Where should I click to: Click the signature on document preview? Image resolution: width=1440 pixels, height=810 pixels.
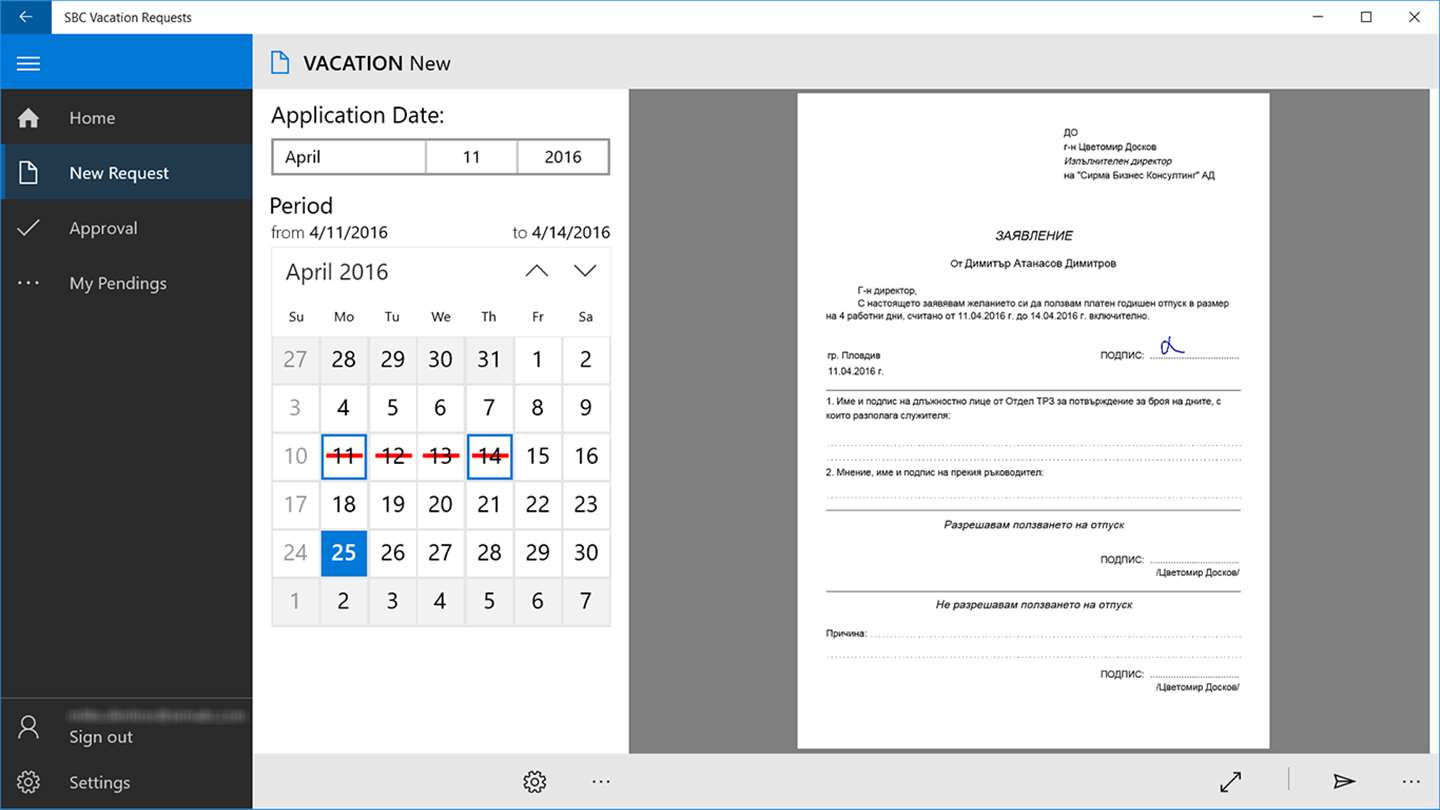1171,346
